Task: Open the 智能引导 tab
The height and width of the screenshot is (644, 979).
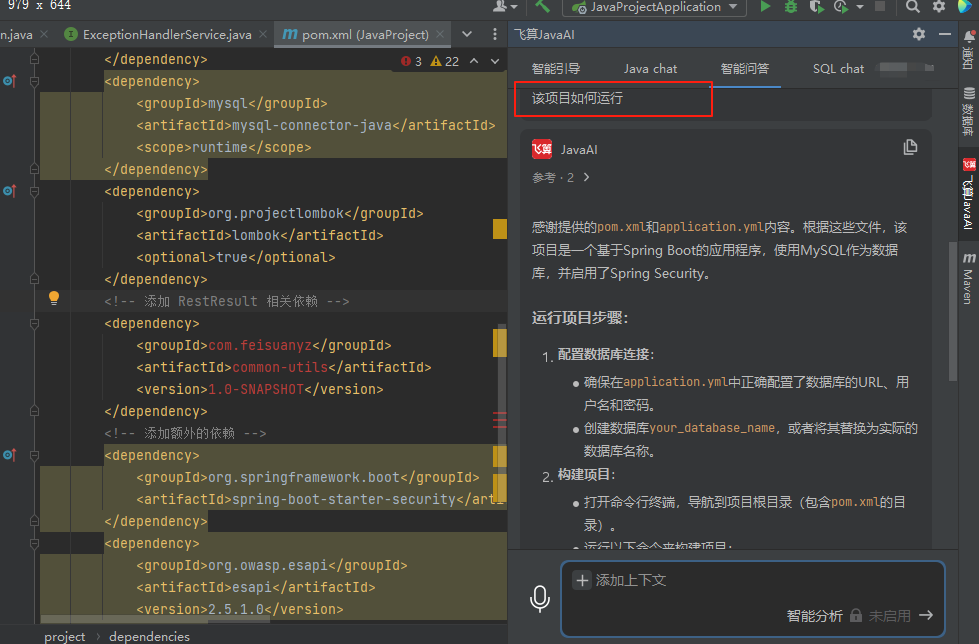Action: (556, 69)
